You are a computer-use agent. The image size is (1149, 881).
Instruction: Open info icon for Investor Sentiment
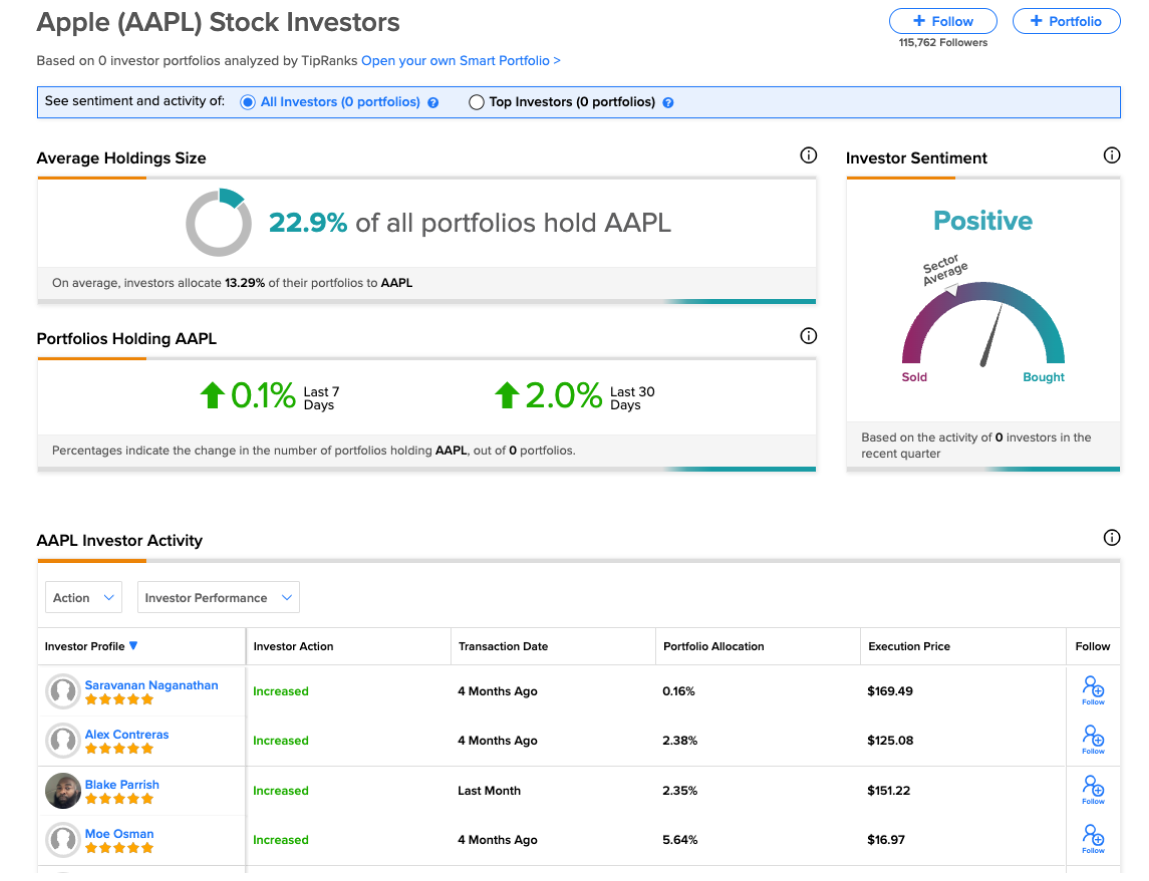(x=1112, y=155)
